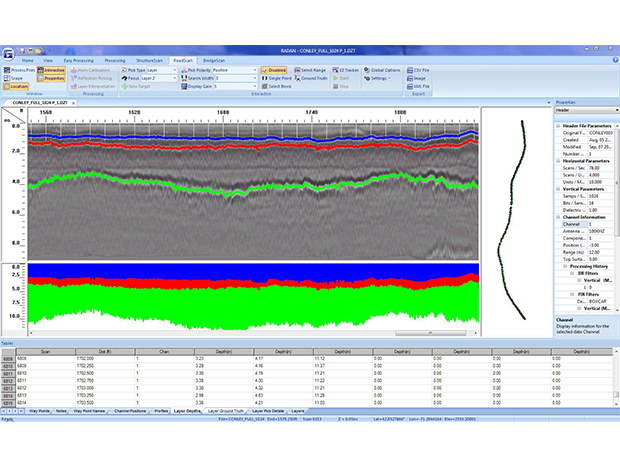The width and height of the screenshot is (620, 466).
Task: Choose the Select Block tool
Action: coord(276,87)
